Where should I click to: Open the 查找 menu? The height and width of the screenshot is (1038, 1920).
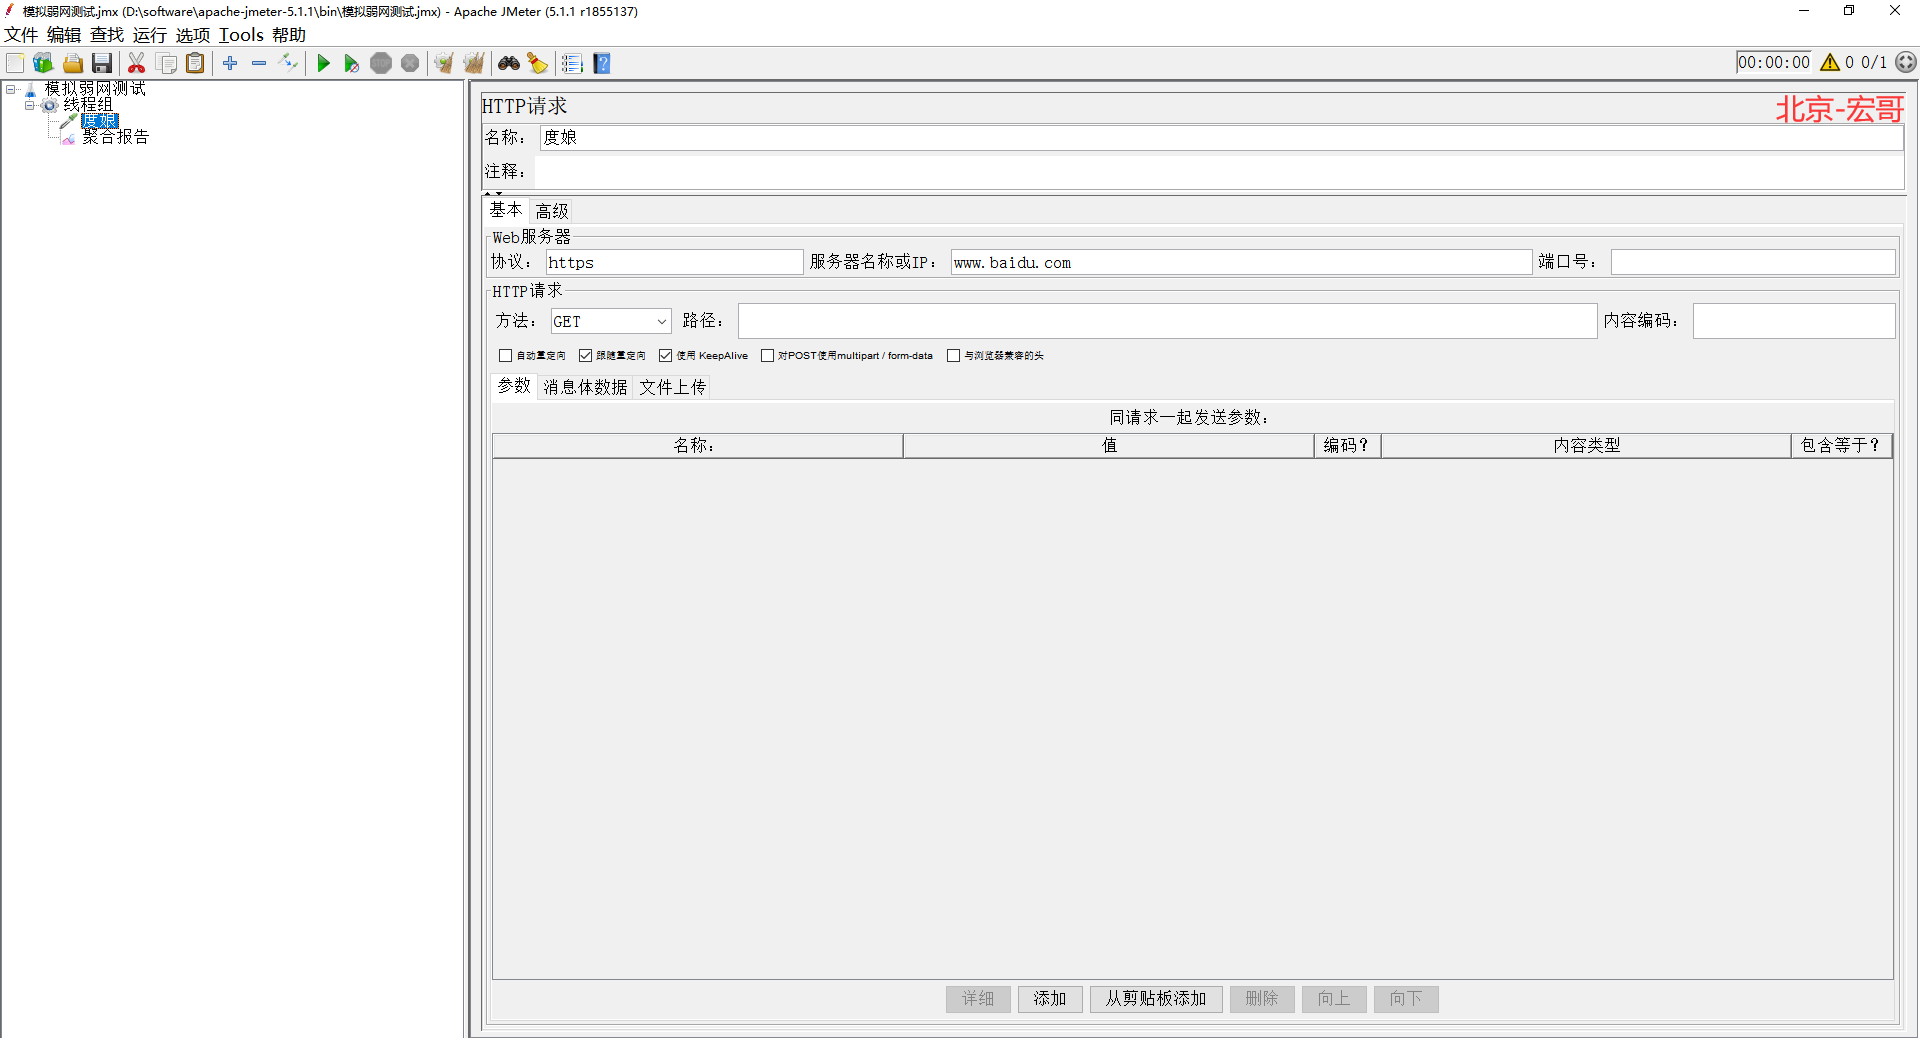click(x=107, y=35)
